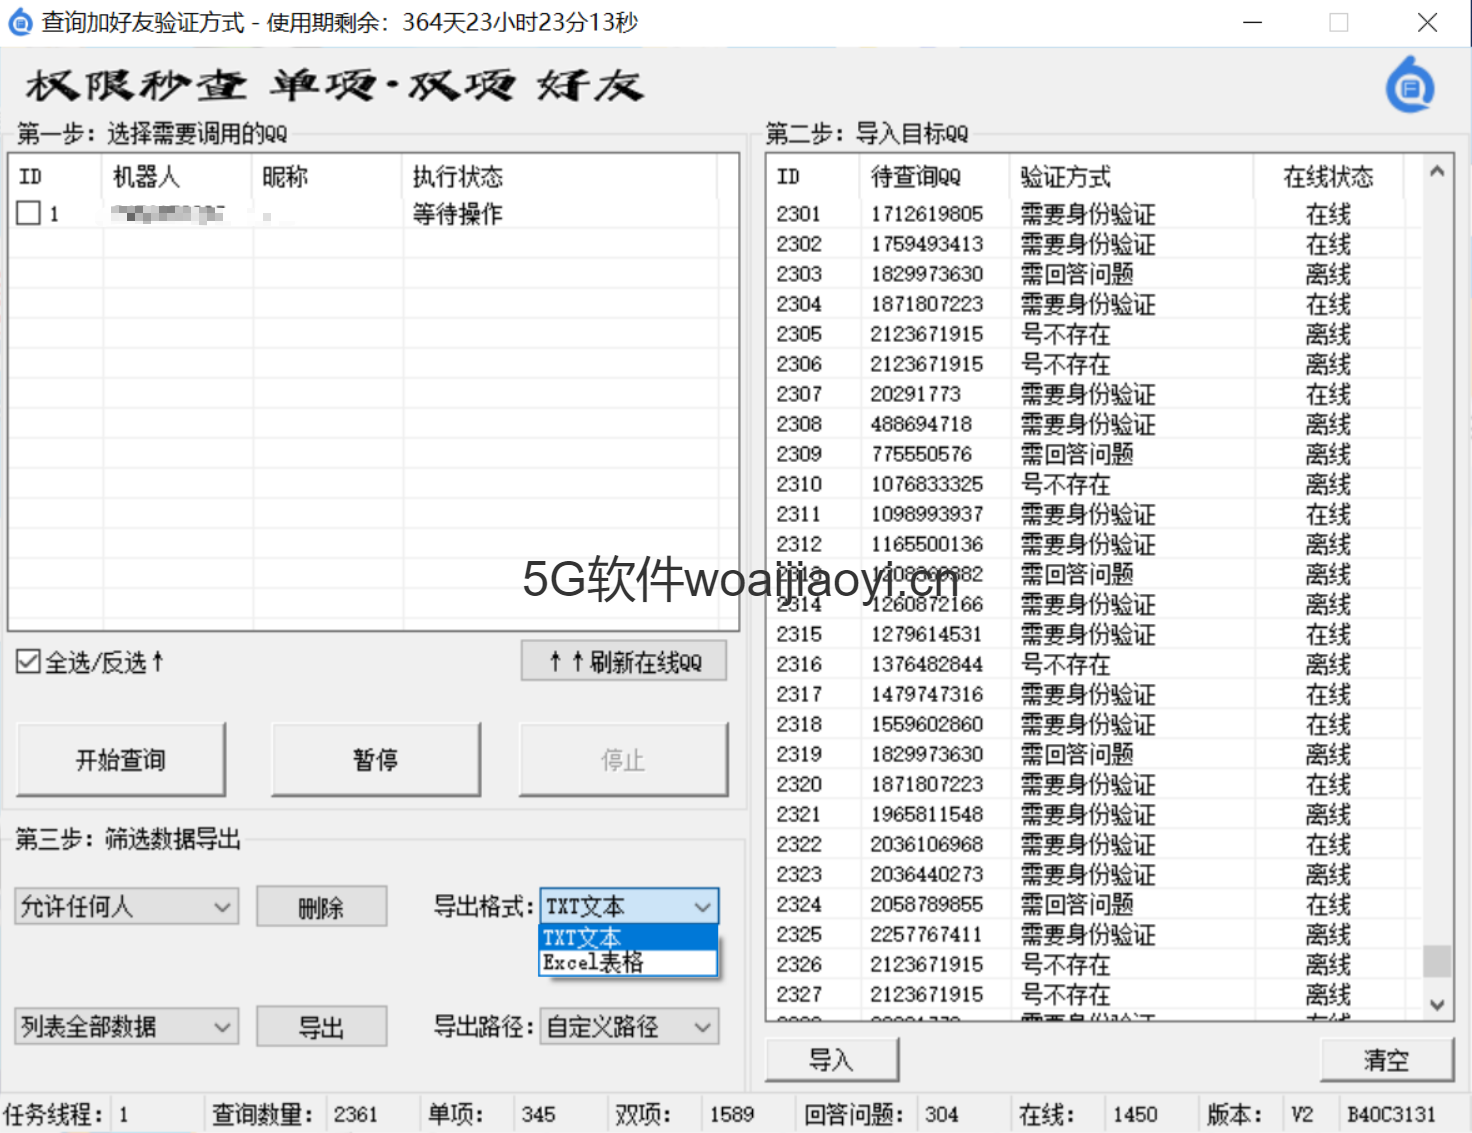This screenshot has height=1133, width=1472.
Task: Select row 2303 with QQ 1829973630
Action: coord(1094,274)
